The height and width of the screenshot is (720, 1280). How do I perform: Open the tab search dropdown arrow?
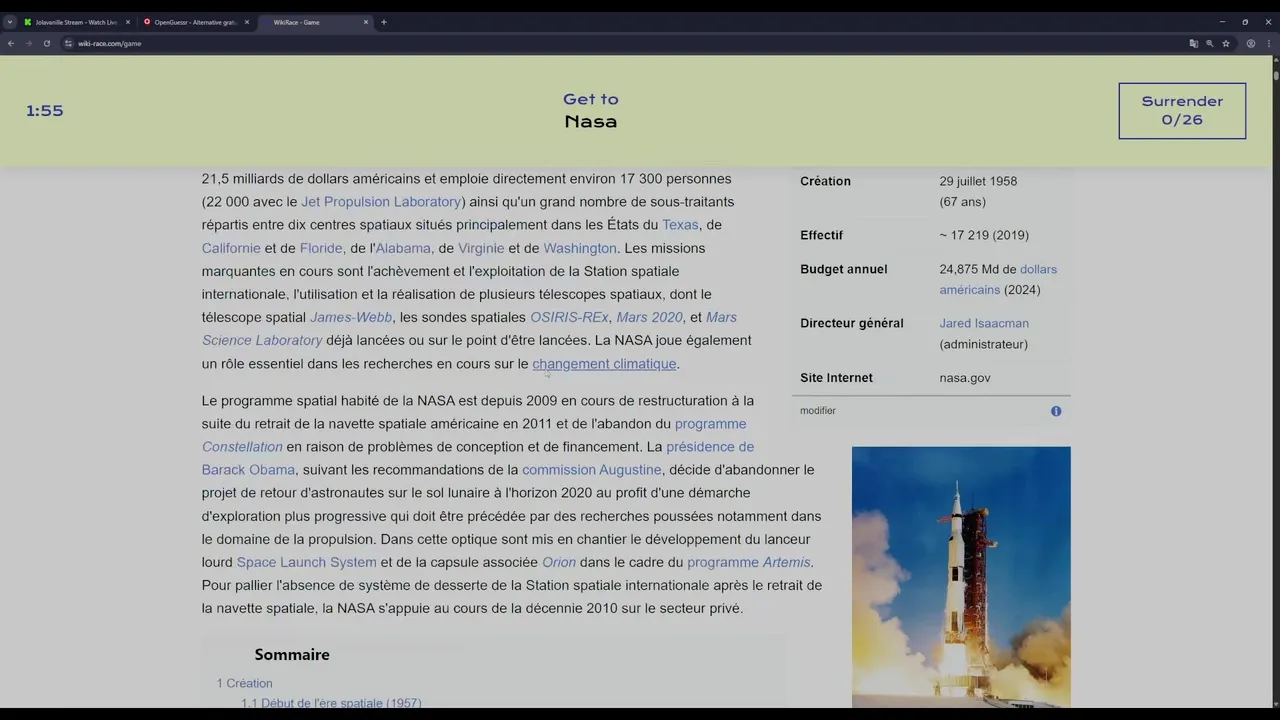point(9,22)
